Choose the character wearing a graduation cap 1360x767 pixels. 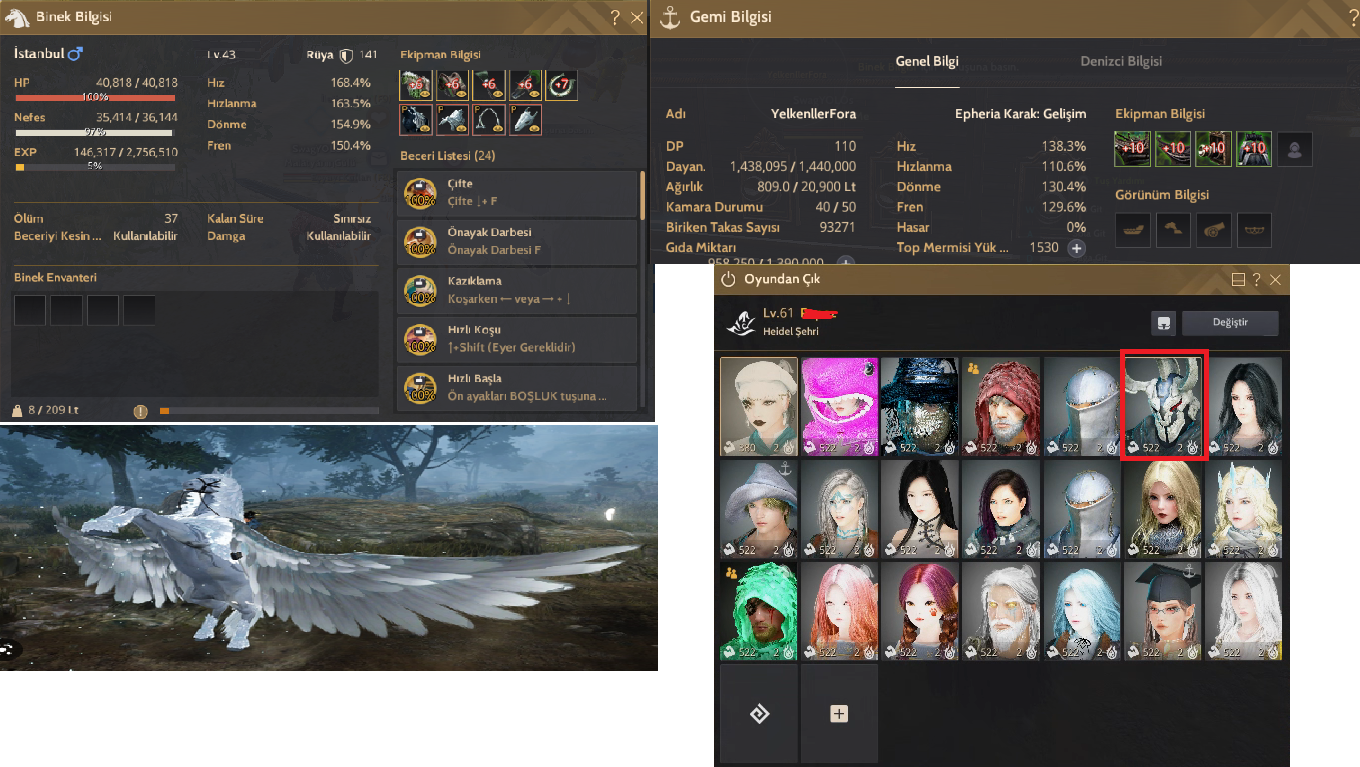1163,612
